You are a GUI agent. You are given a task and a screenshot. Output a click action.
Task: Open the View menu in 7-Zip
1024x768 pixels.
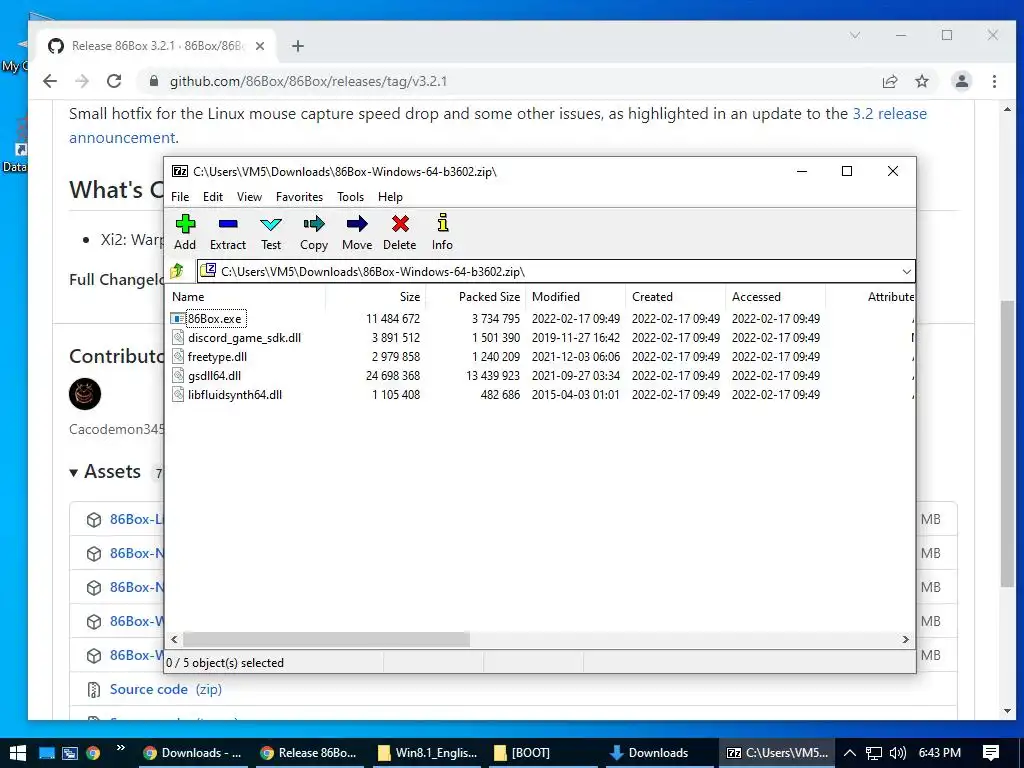tap(249, 197)
